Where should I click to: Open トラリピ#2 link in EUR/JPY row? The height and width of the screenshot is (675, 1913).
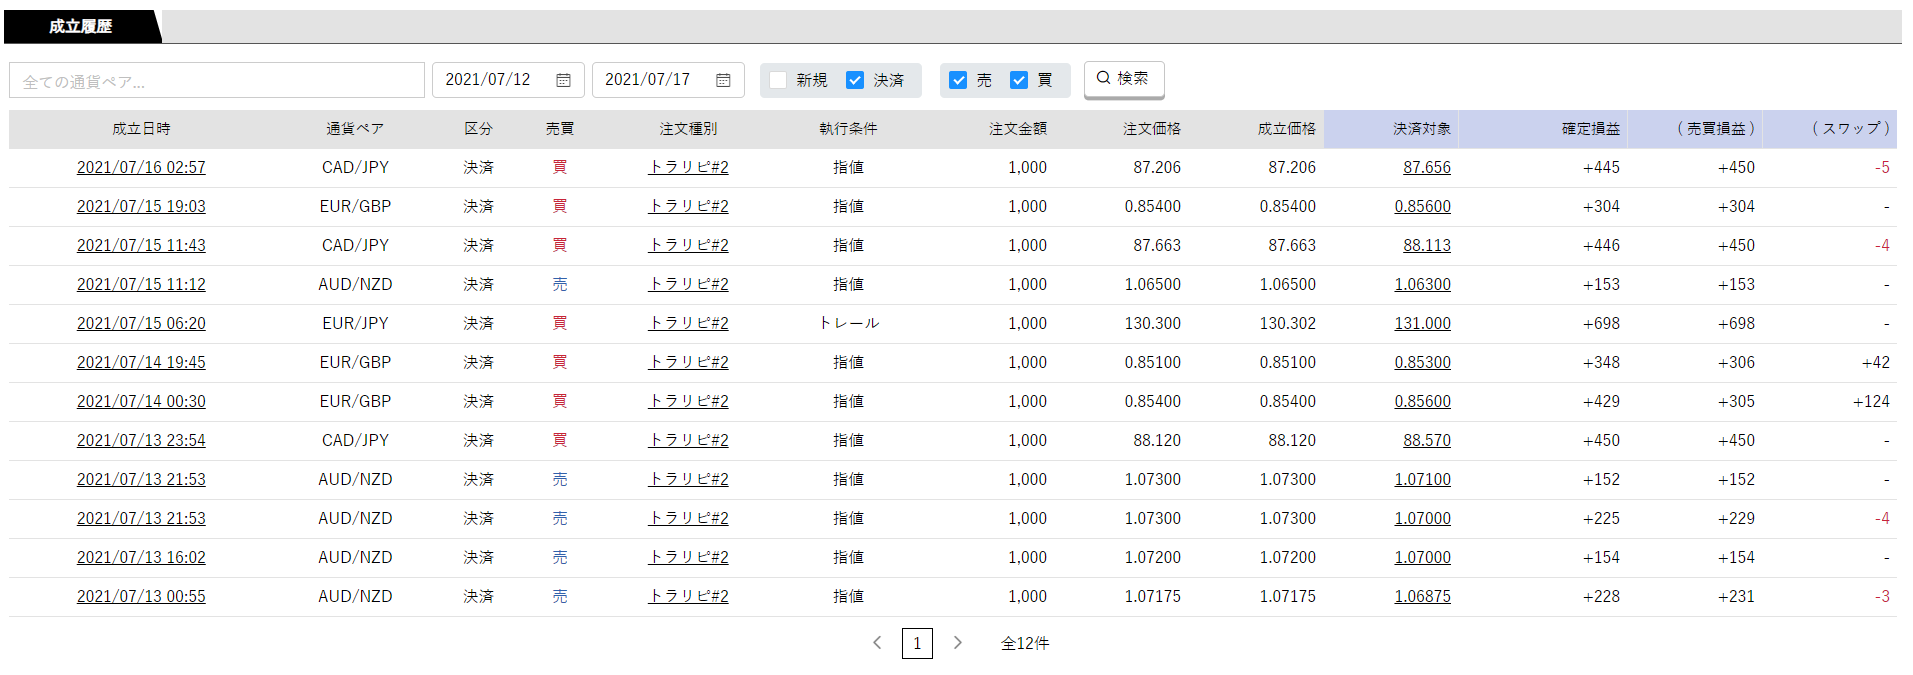[688, 323]
